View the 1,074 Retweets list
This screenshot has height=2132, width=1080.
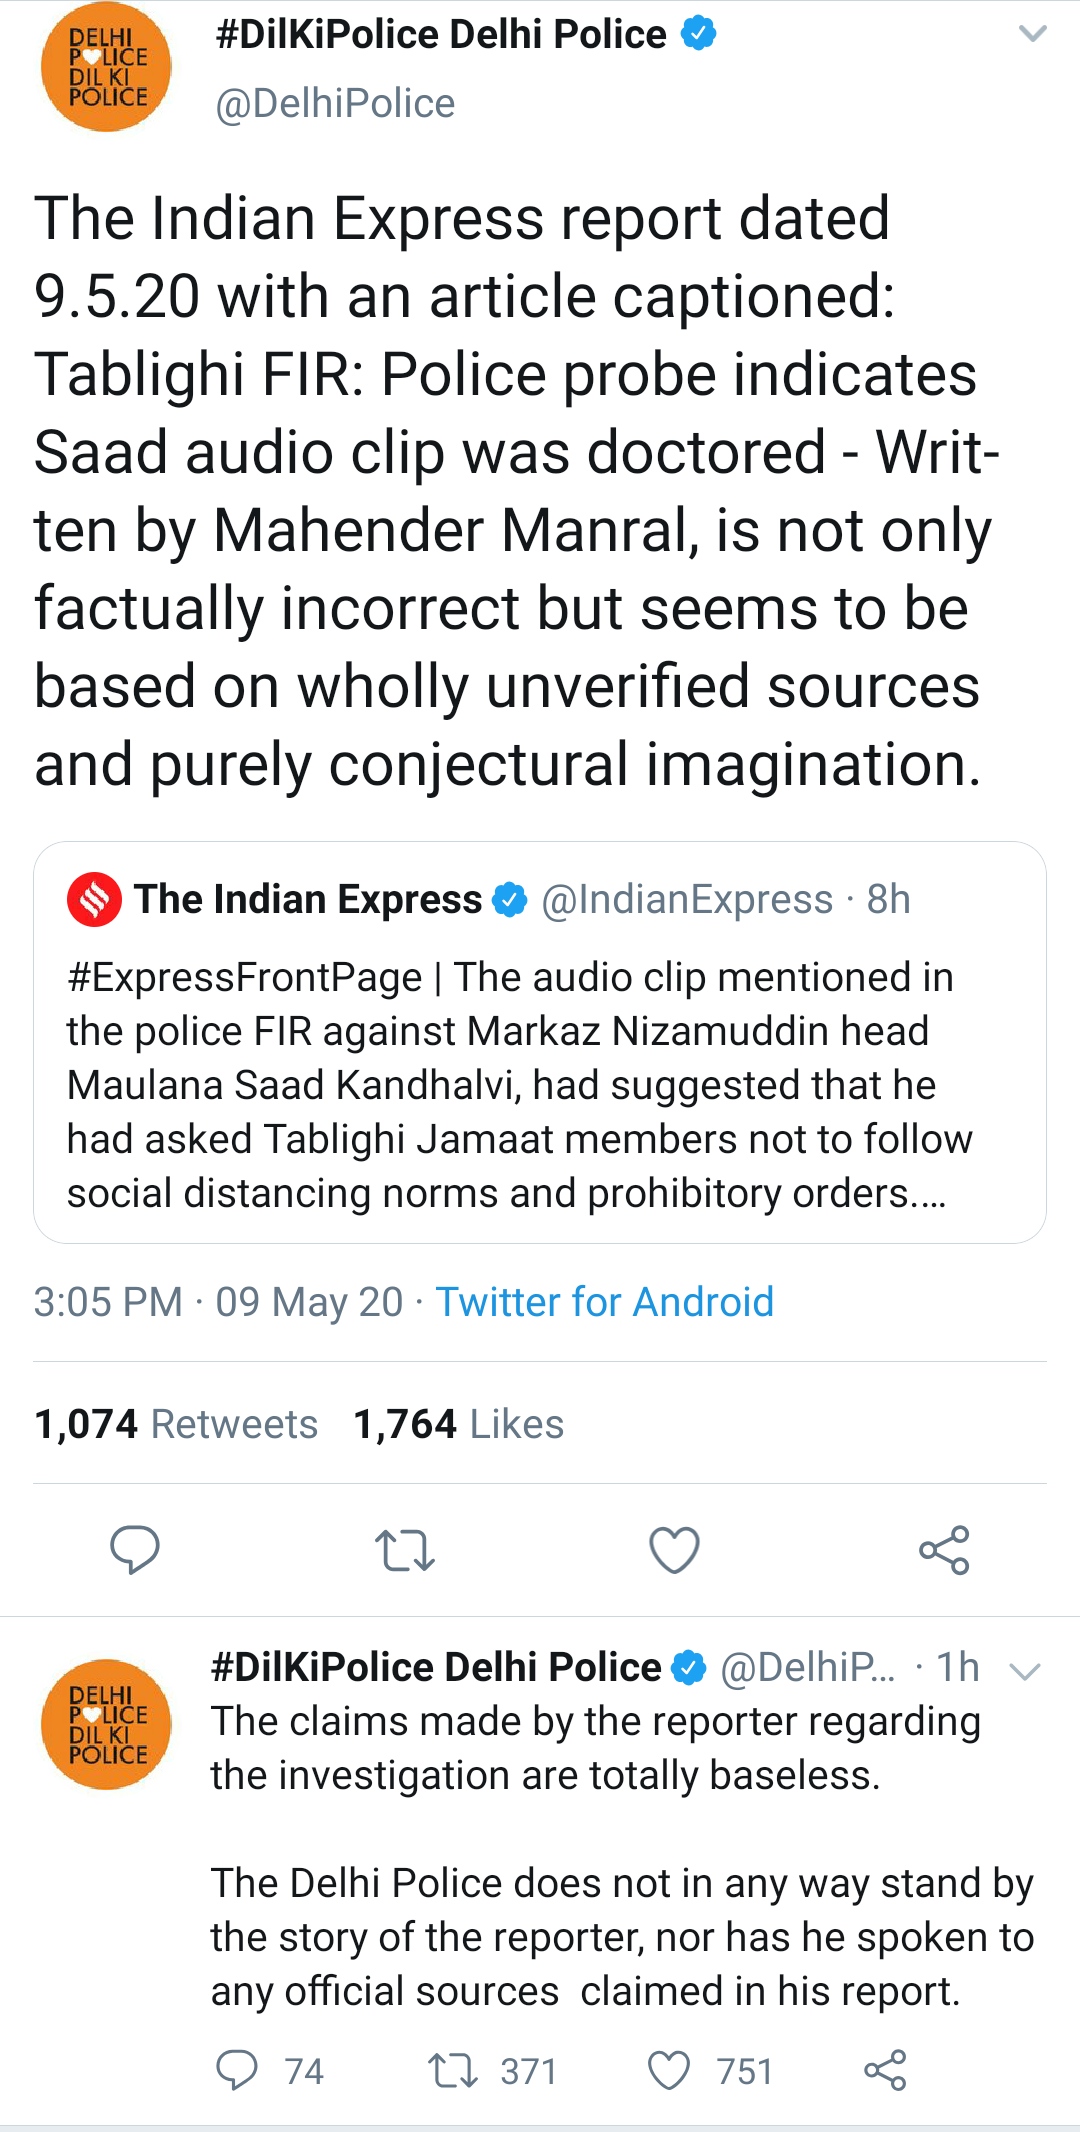[176, 1424]
